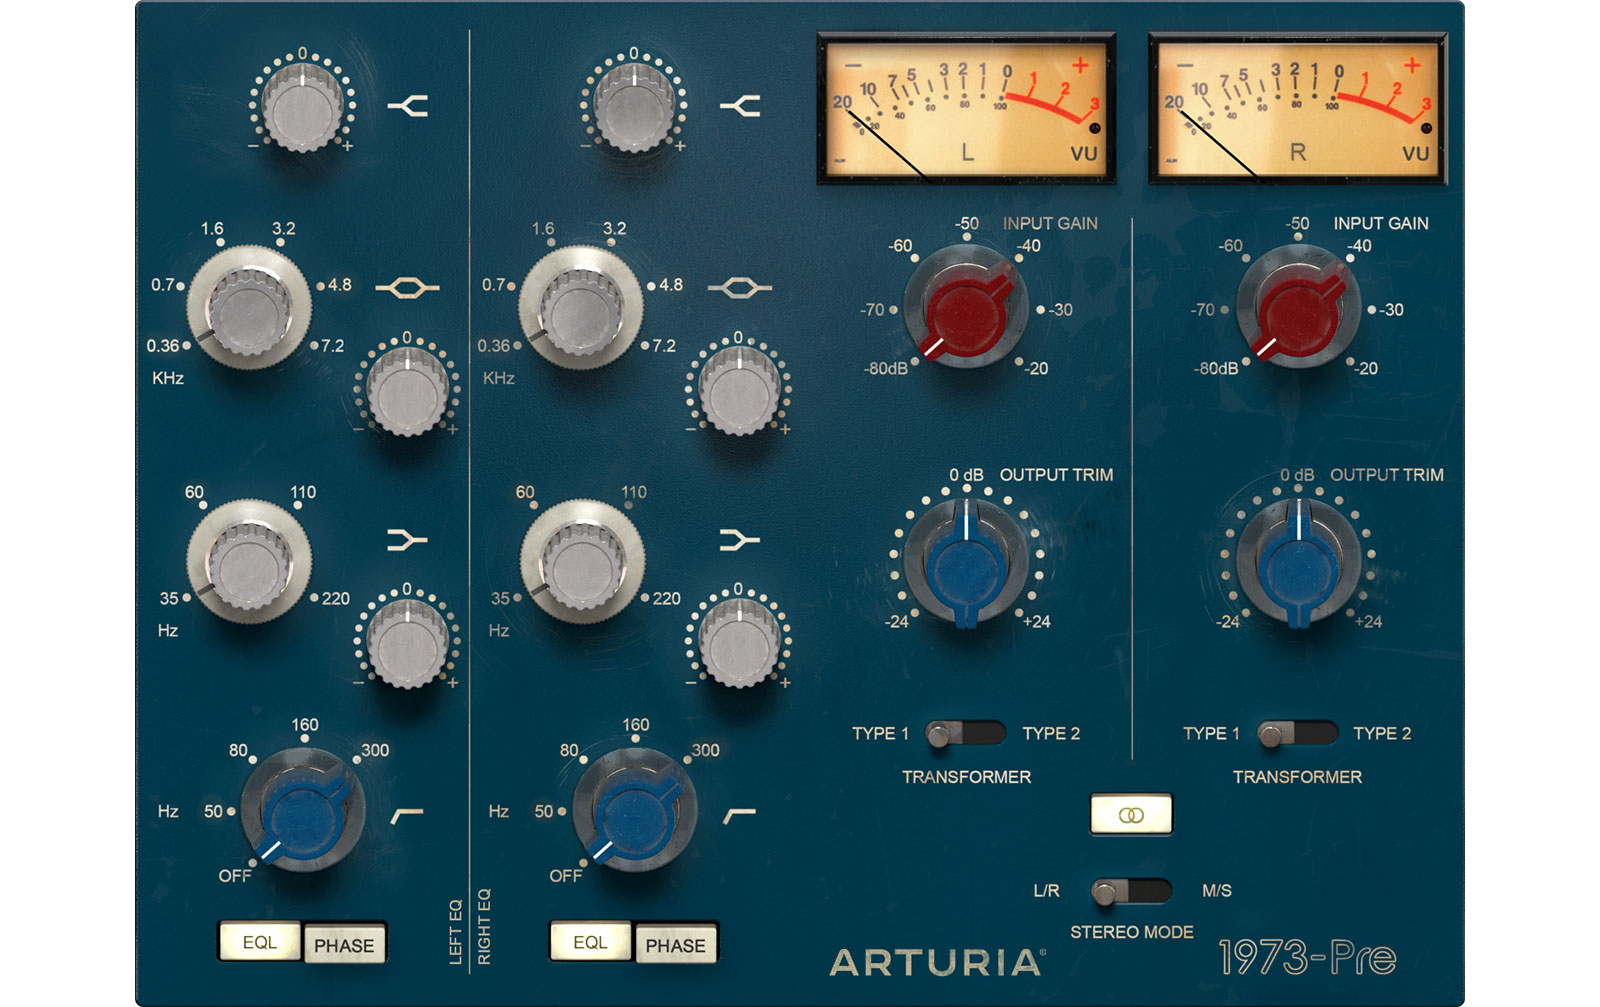
Task: Click the stereo link button with rings icon
Action: (x=1131, y=815)
